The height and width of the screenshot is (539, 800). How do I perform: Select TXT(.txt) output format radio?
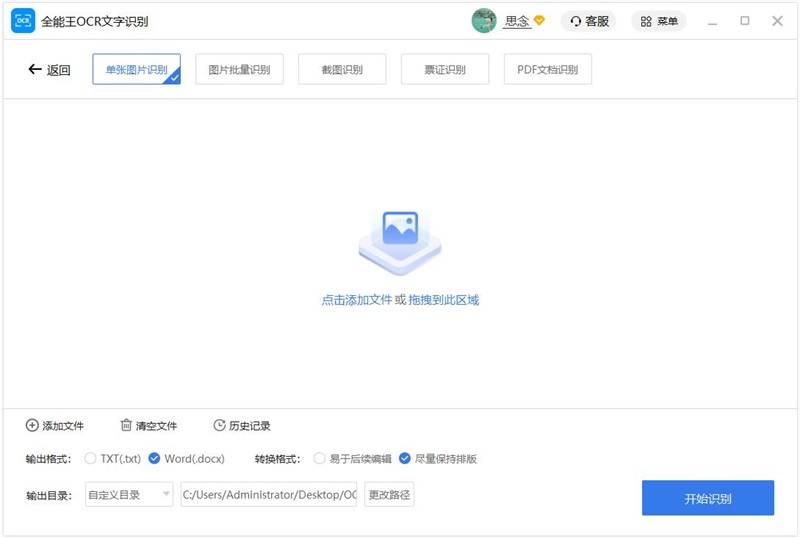[x=90, y=458]
